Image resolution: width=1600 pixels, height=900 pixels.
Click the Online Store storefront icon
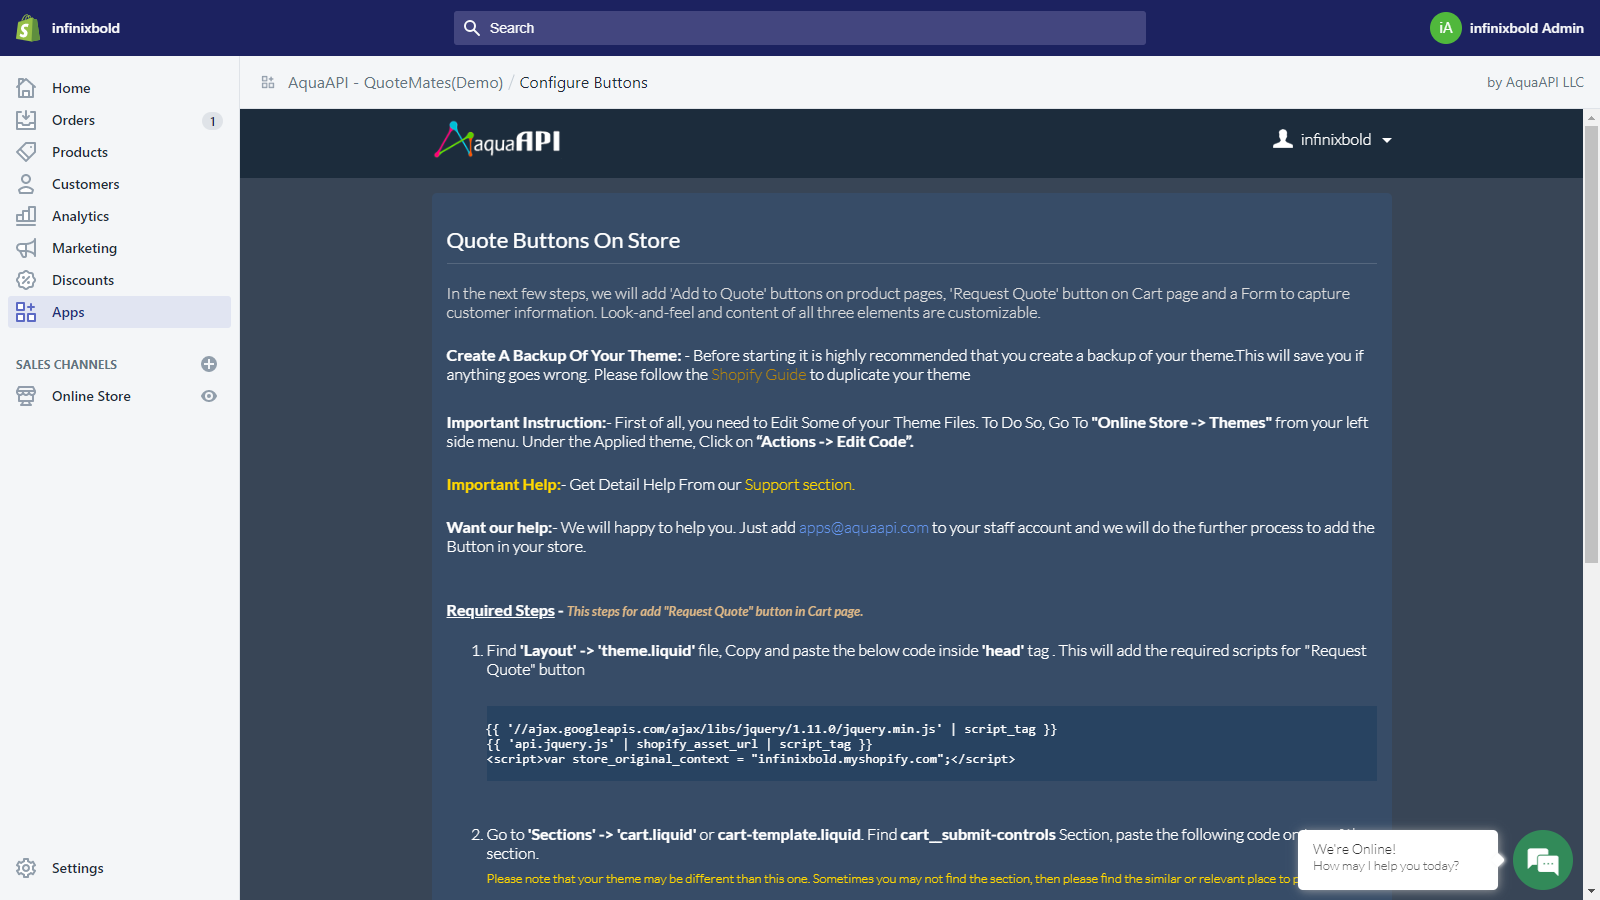point(26,396)
